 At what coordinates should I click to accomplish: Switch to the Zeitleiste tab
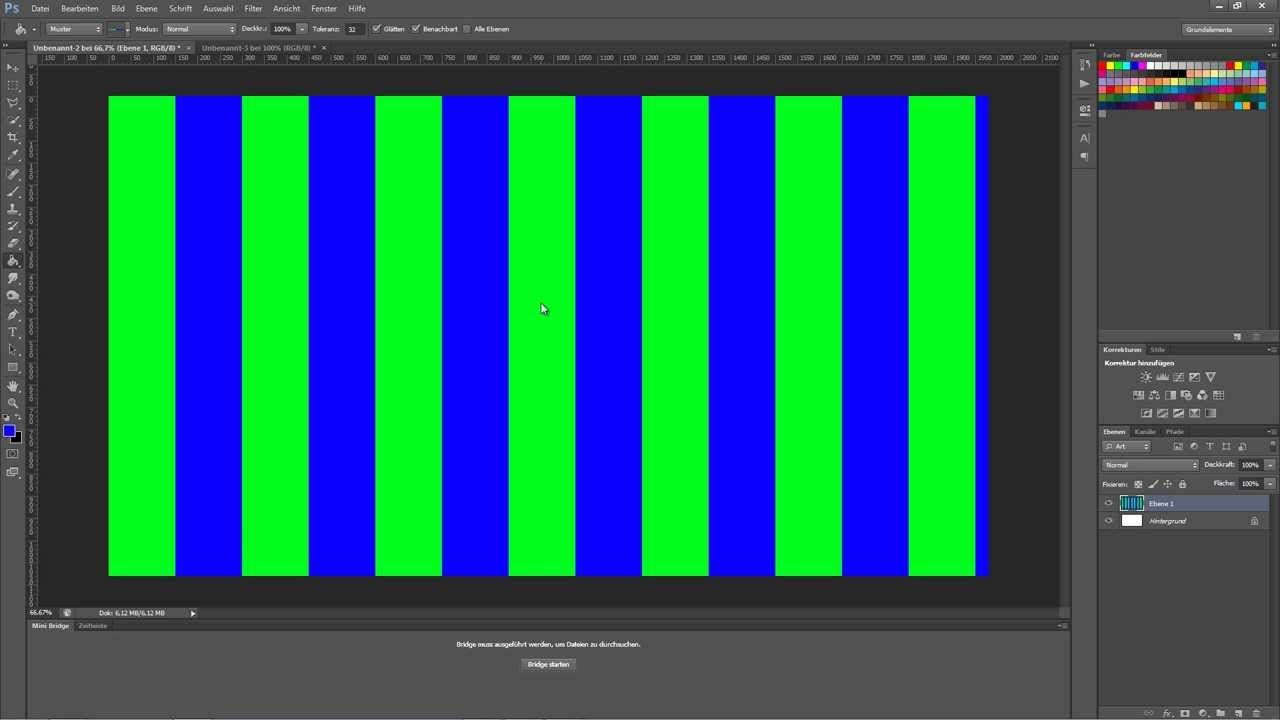[93, 626]
